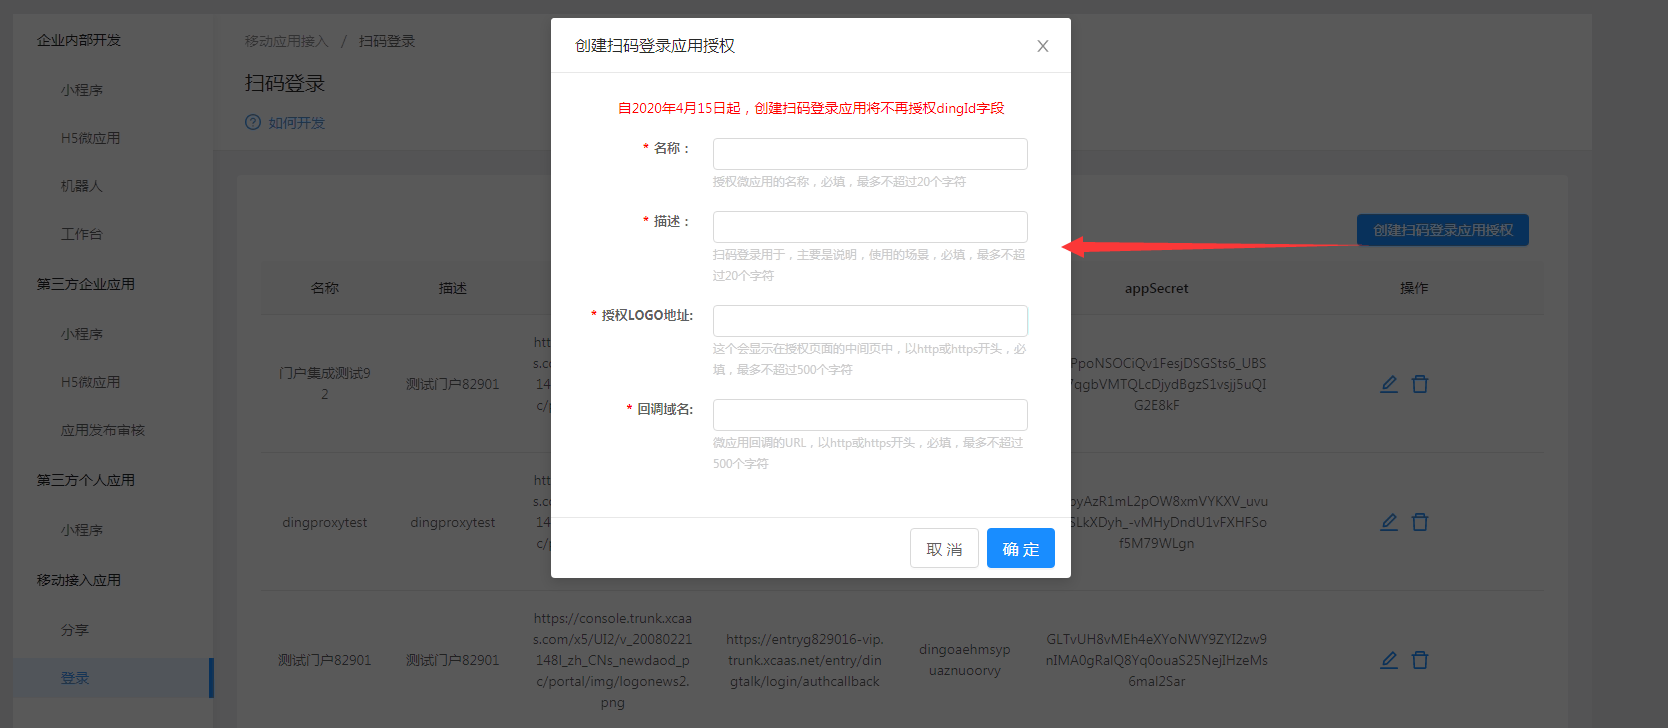The image size is (1668, 728).
Task: Delete the 门户集成测试92 row
Action: (1420, 384)
